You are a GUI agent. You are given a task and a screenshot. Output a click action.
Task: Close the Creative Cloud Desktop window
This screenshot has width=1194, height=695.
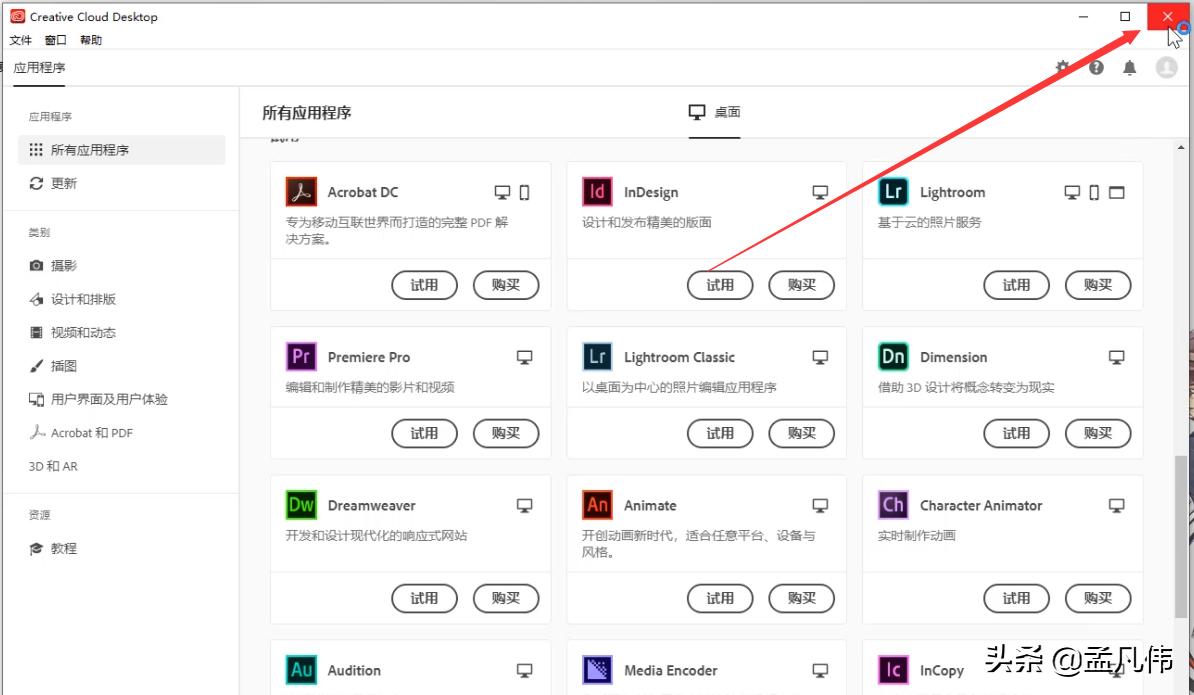click(x=1167, y=16)
